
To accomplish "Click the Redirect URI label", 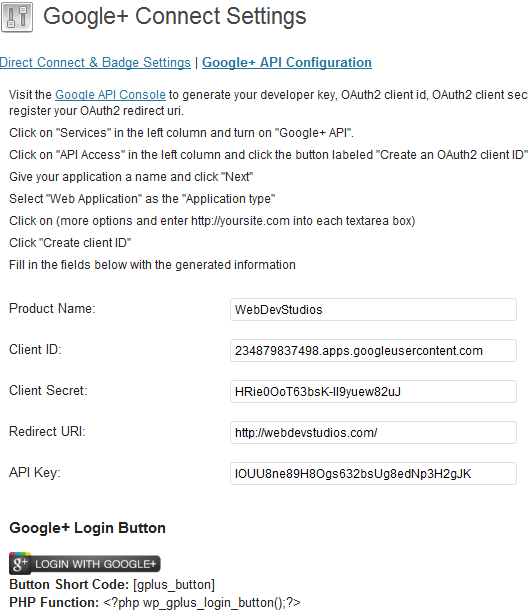I will click(x=47, y=431).
